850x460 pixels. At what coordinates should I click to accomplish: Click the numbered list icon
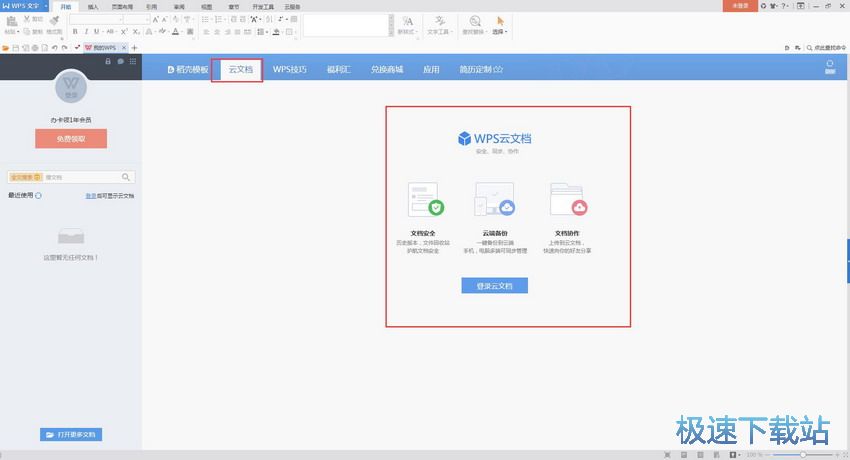click(218, 20)
